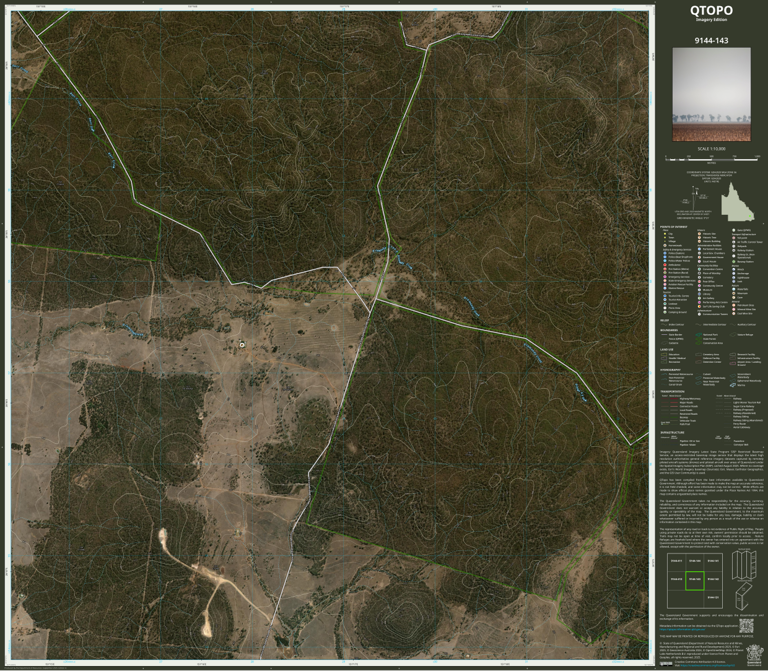Image resolution: width=768 pixels, height=671 pixels.
Task: Click the POINTS OF INTEREST legend heading
Action: tap(674, 227)
